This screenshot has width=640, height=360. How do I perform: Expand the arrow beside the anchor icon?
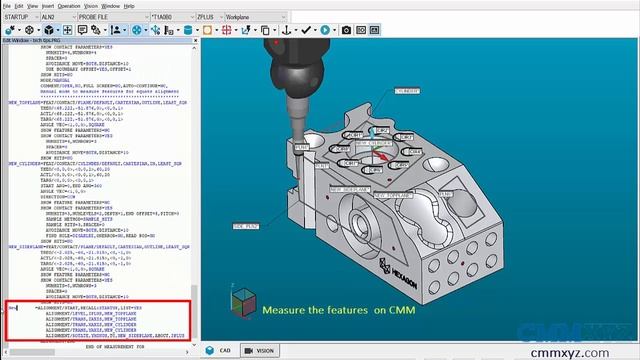(x=296, y=30)
